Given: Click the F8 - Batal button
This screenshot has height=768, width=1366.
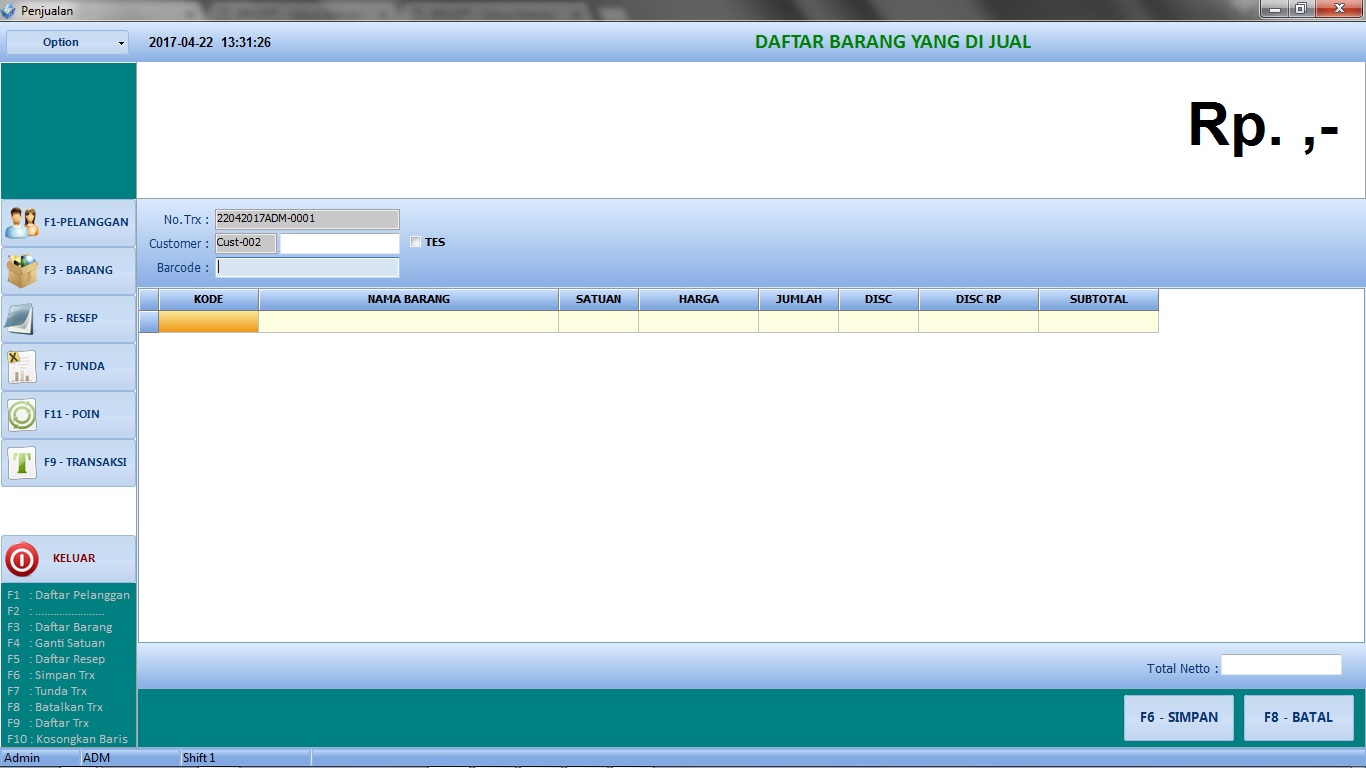Looking at the screenshot, I should (x=1298, y=717).
